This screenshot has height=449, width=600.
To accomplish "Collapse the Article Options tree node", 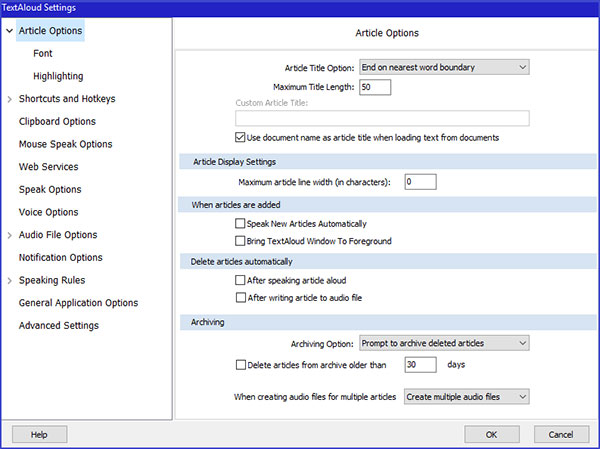I will coord(10,31).
